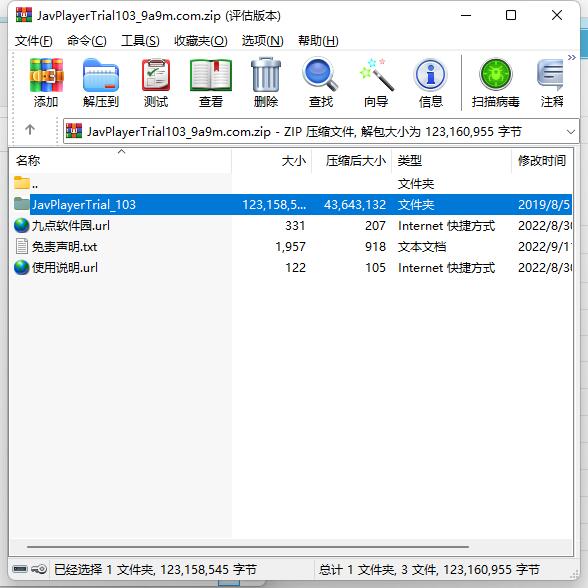This screenshot has height=588, width=588.
Task: Click the 信息 (Info) toolbar icon
Action: tap(430, 75)
